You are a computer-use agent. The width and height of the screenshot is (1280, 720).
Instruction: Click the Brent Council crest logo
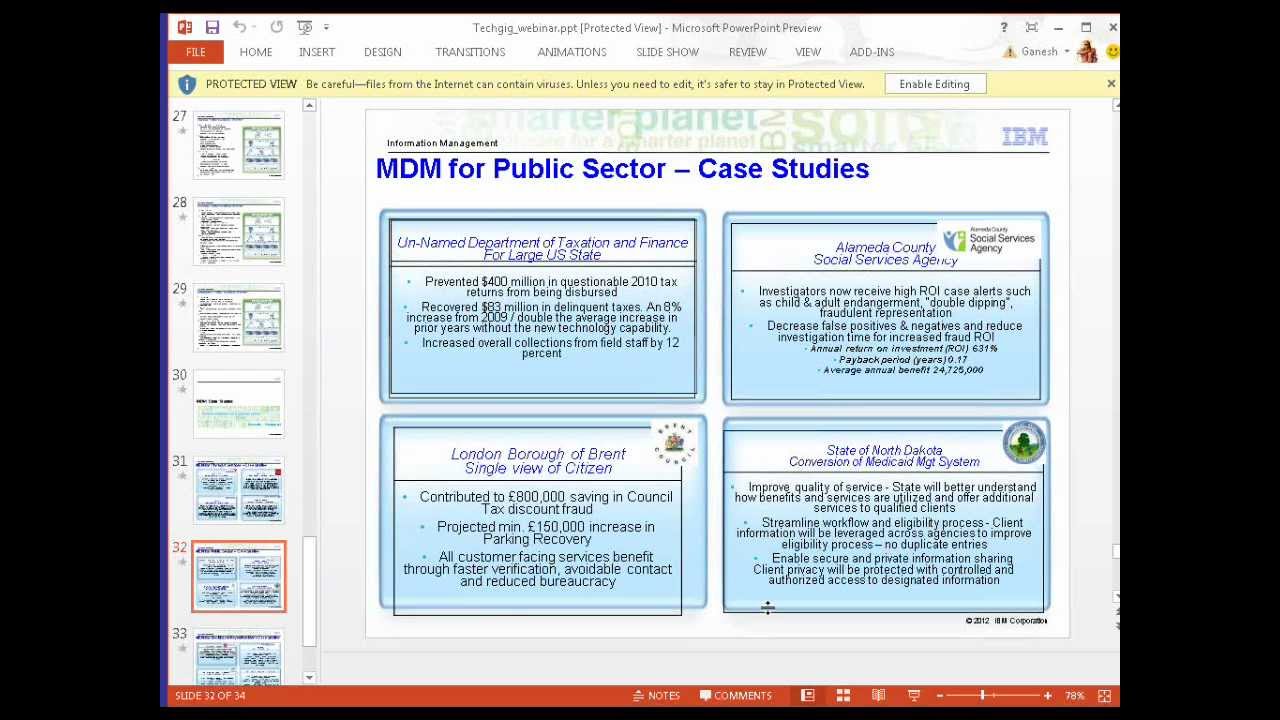point(676,443)
